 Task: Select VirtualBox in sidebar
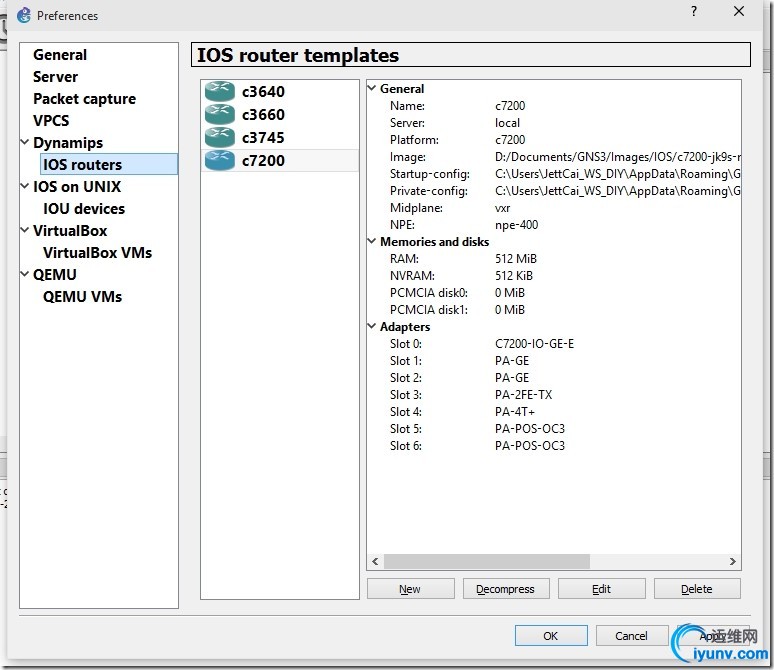click(x=70, y=231)
